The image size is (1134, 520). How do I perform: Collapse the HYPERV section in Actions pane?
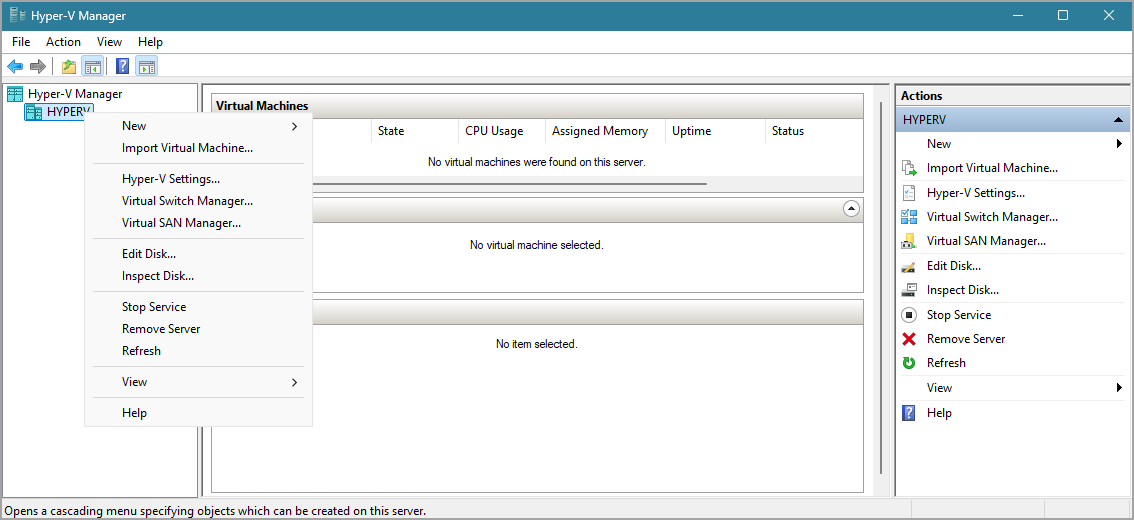pyautogui.click(x=1118, y=120)
